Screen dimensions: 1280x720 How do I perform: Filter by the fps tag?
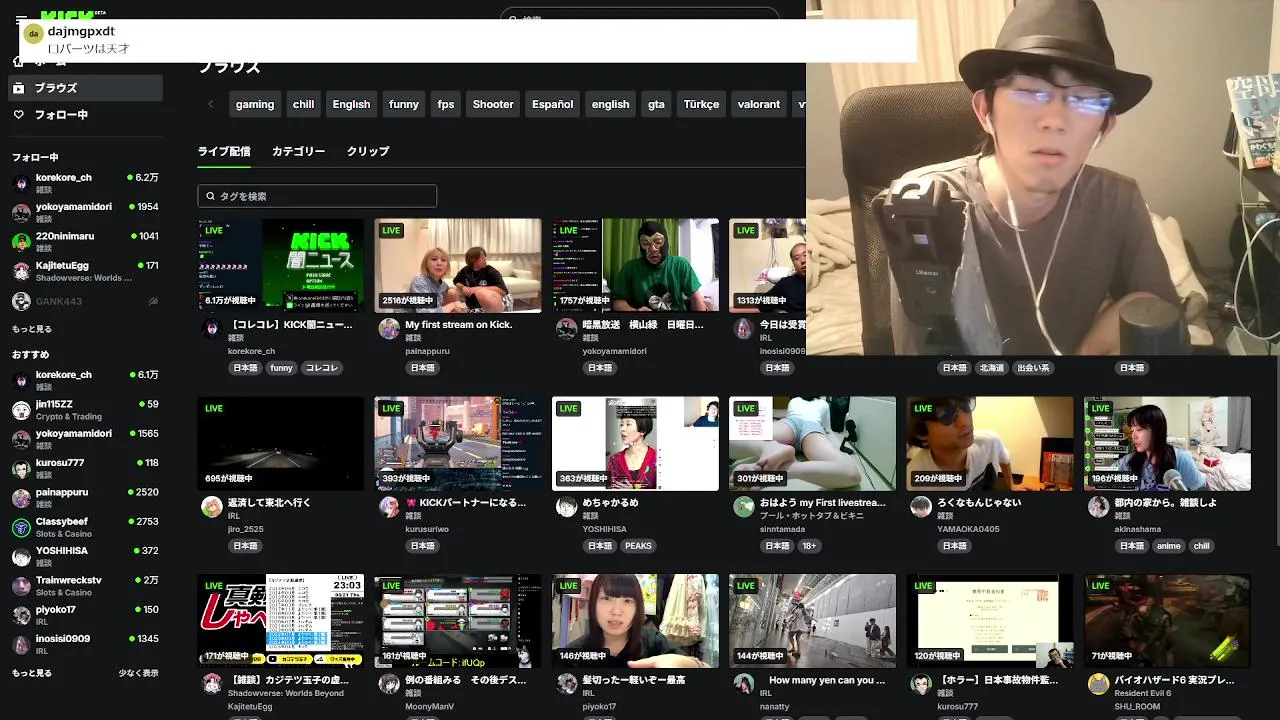[445, 104]
